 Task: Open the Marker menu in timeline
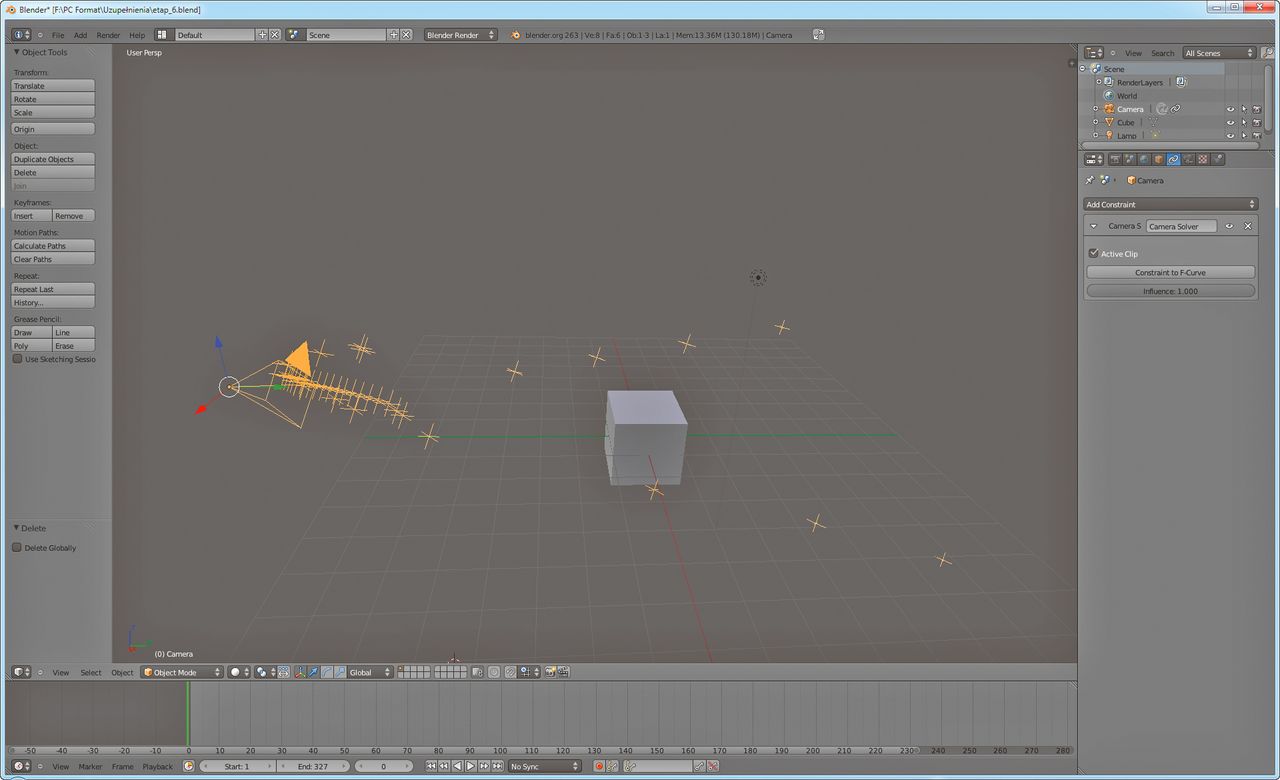(90, 766)
